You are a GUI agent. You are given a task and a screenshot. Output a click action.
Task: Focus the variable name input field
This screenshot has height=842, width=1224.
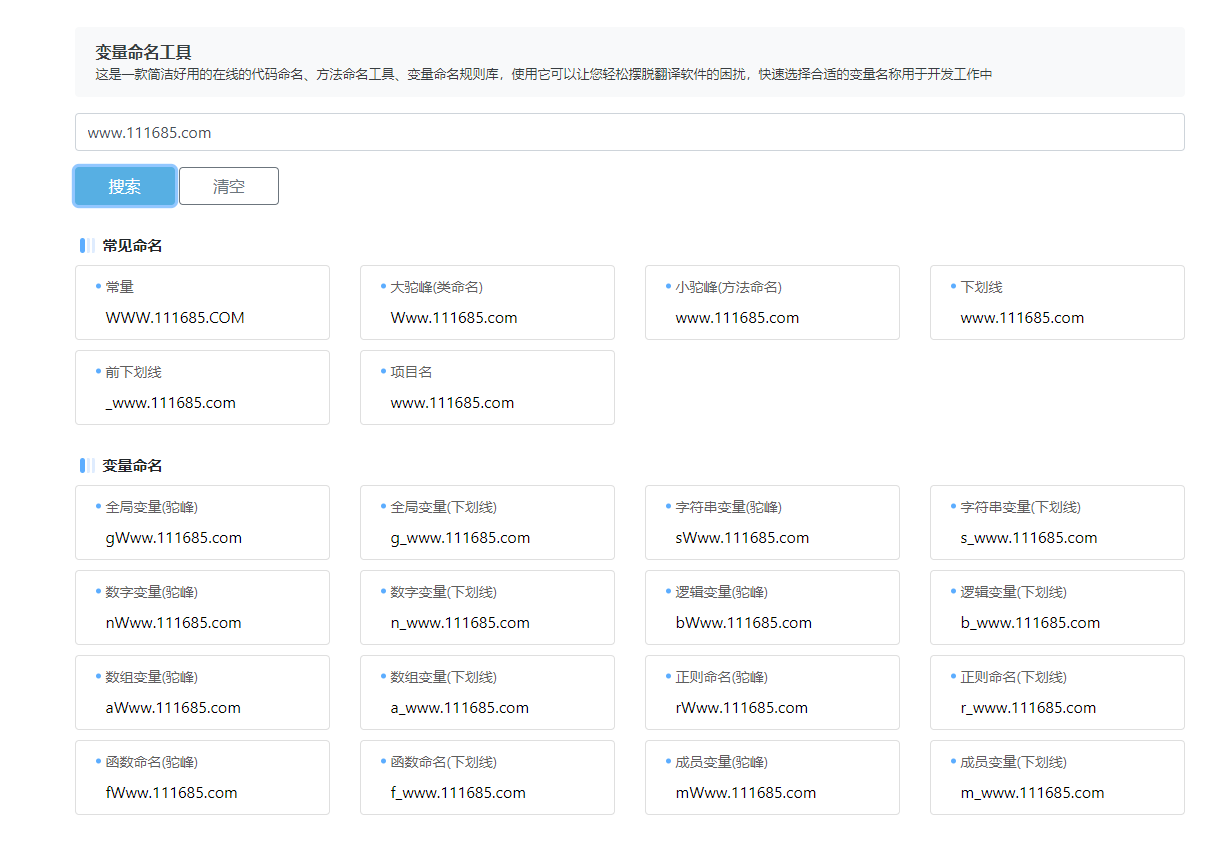tap(629, 132)
